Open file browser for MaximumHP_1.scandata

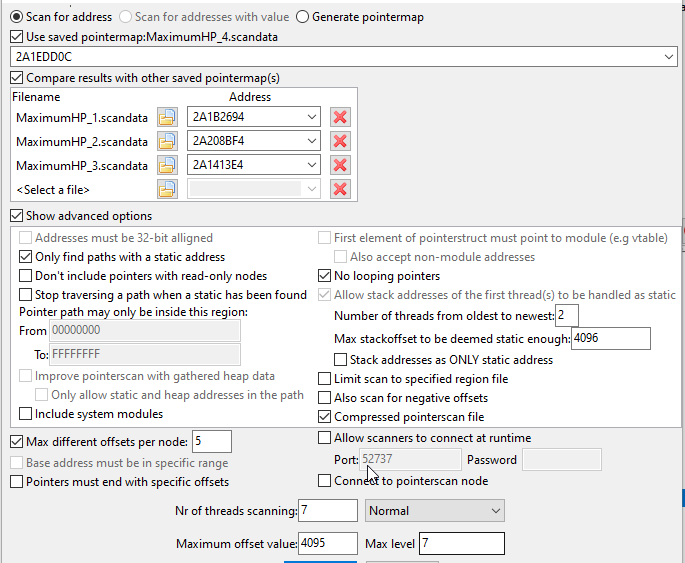click(167, 118)
